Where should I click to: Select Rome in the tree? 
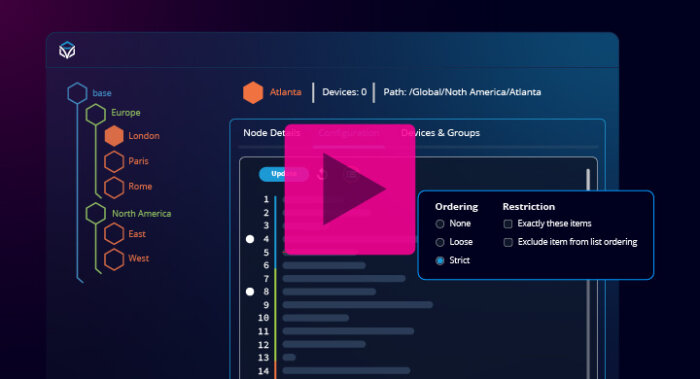[140, 187]
